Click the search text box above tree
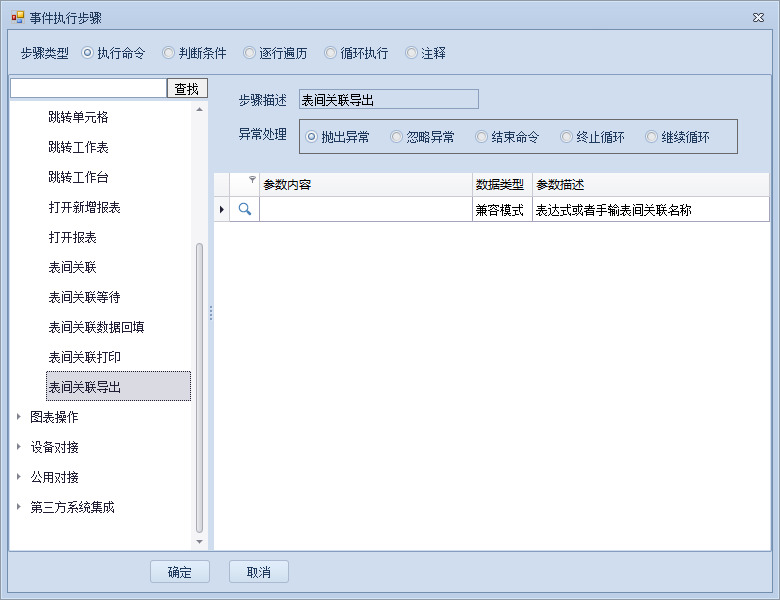Viewport: 780px width, 600px height. (88, 89)
